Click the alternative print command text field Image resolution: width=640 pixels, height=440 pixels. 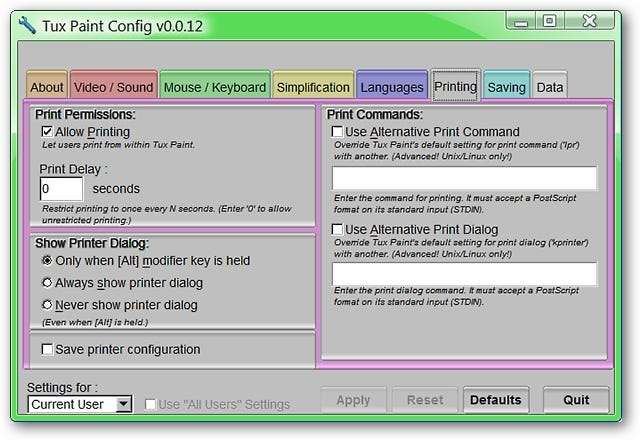pos(464,178)
